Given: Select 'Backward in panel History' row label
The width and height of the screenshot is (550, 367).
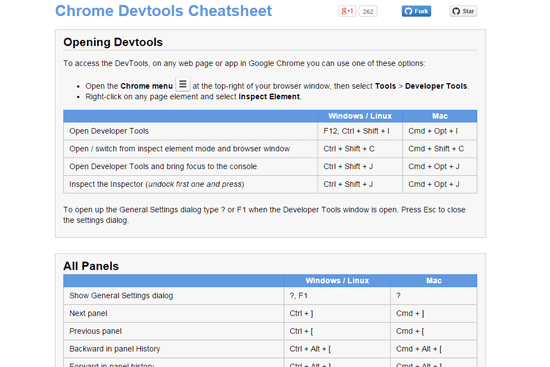Looking at the screenshot, I should coord(115,349).
